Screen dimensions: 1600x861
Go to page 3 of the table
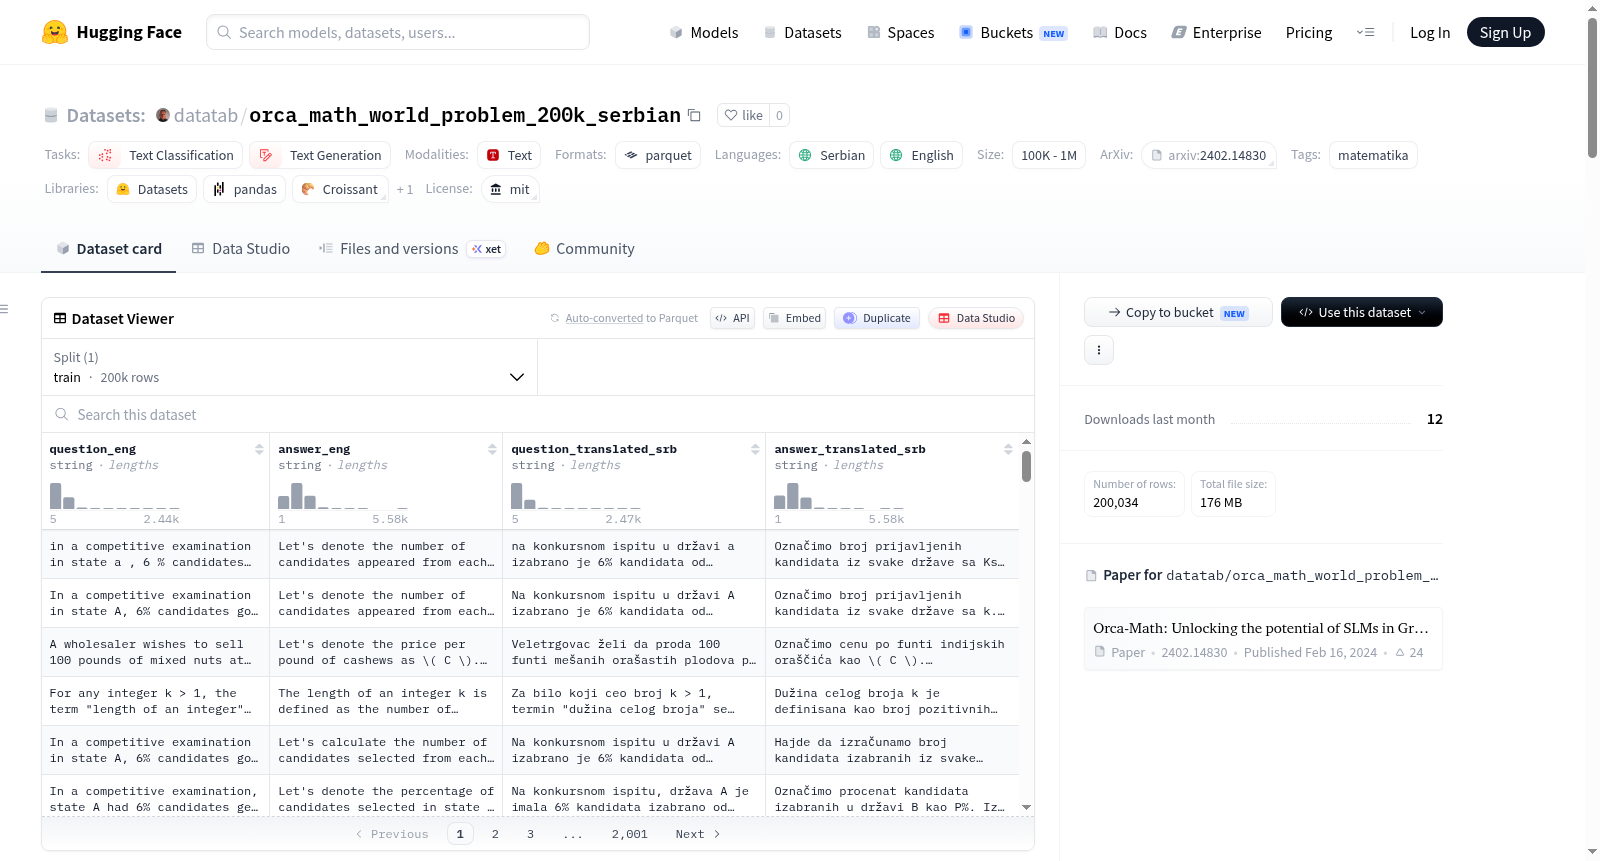click(x=530, y=834)
